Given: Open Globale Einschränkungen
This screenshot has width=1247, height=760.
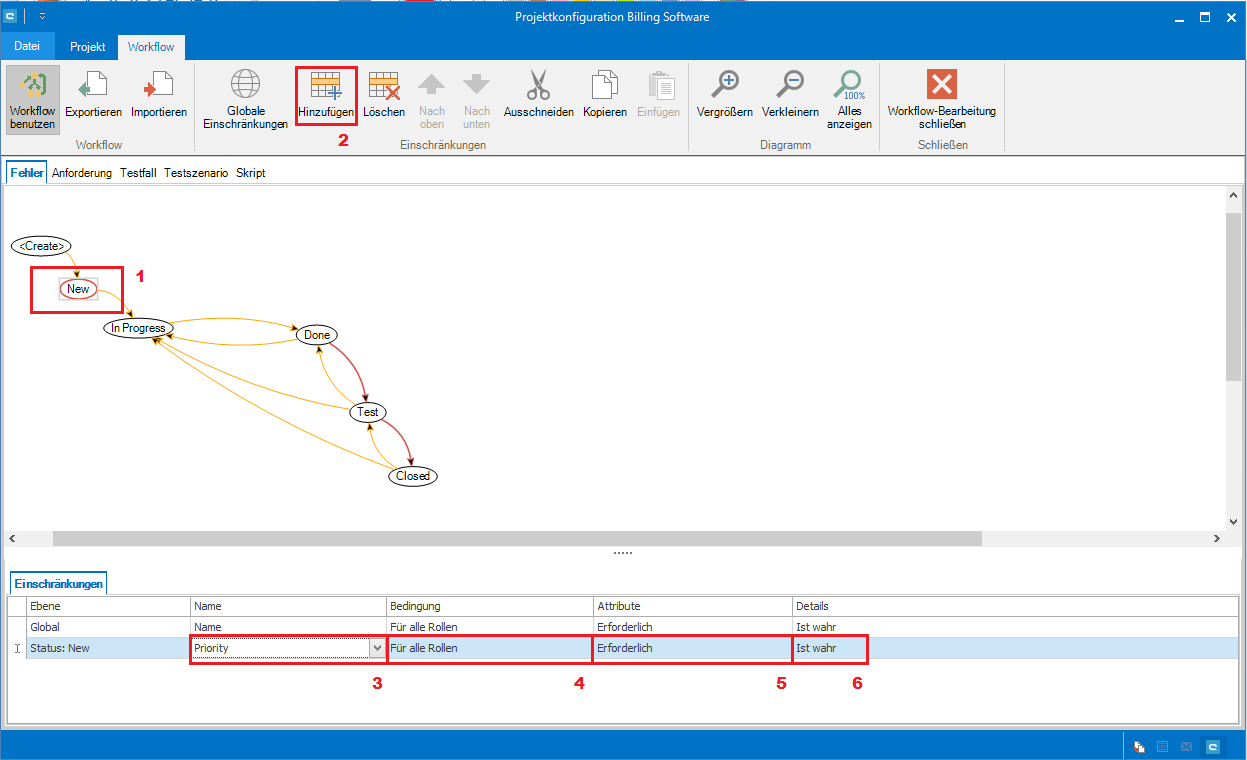Looking at the screenshot, I should tap(245, 88).
